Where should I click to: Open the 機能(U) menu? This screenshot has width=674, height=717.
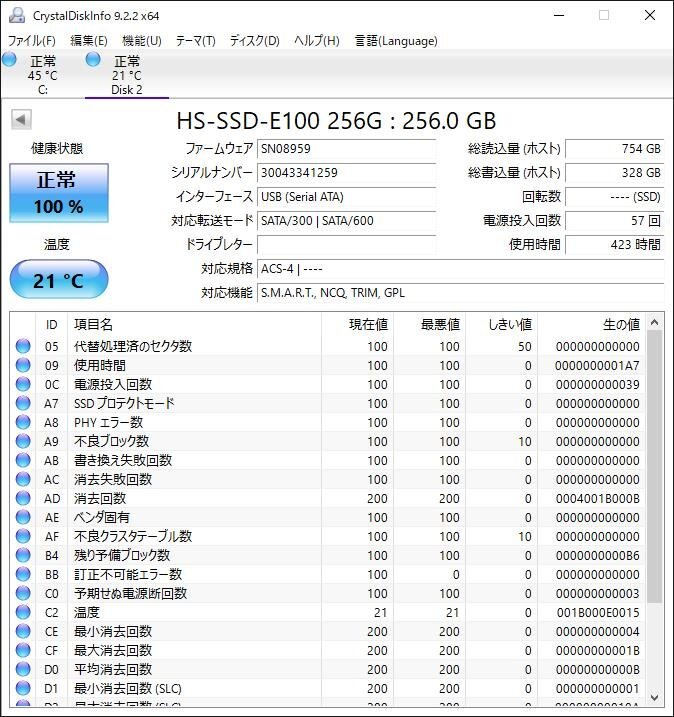(142, 41)
